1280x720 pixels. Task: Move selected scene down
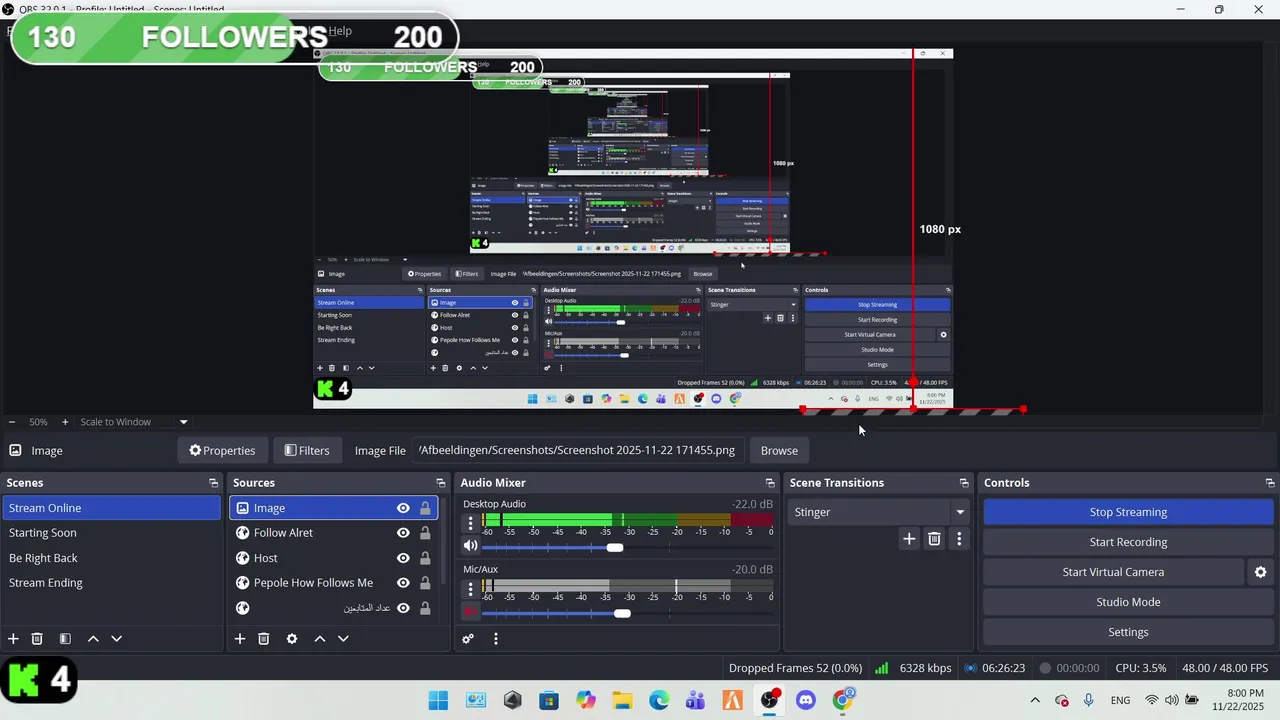tap(116, 639)
